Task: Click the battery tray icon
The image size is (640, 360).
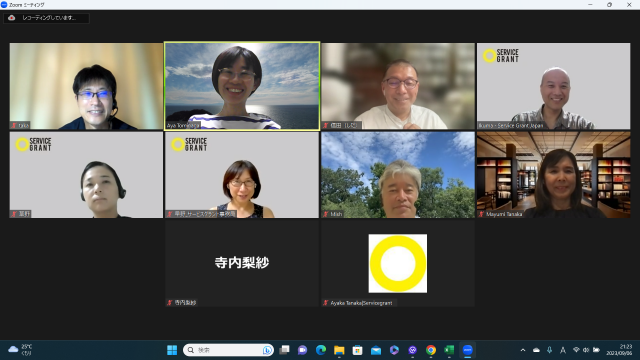Action: pyautogui.click(x=596, y=350)
